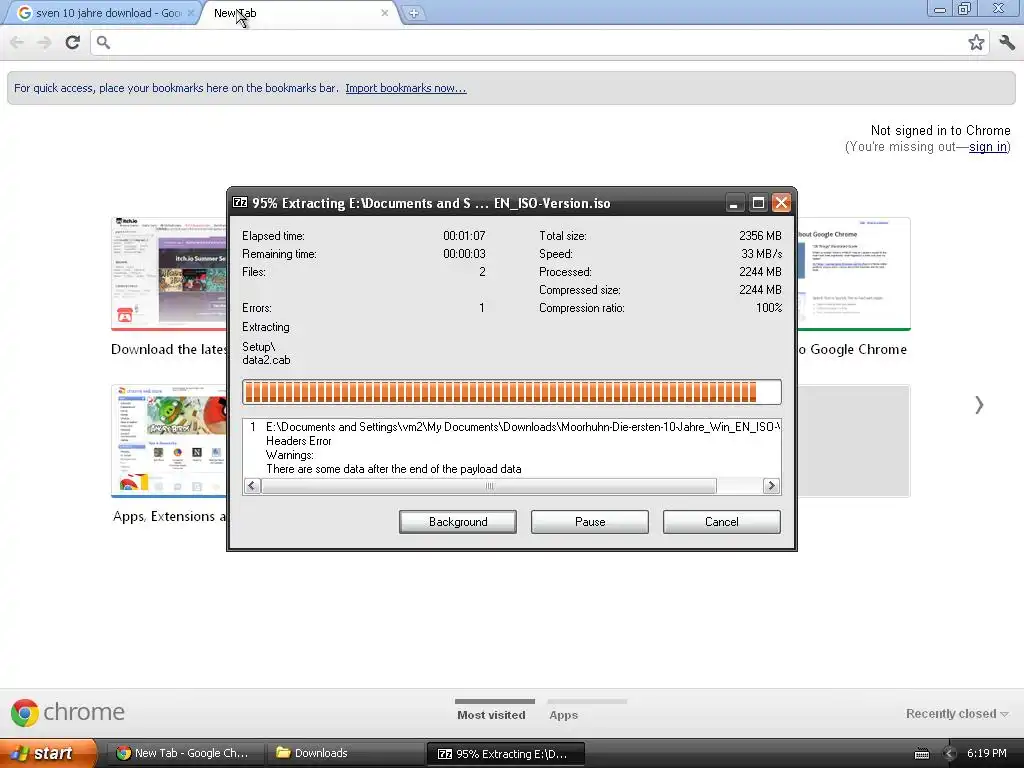Maximize the 7-Zip extracting dialog
Screen dimensions: 1024x768
coord(758,203)
